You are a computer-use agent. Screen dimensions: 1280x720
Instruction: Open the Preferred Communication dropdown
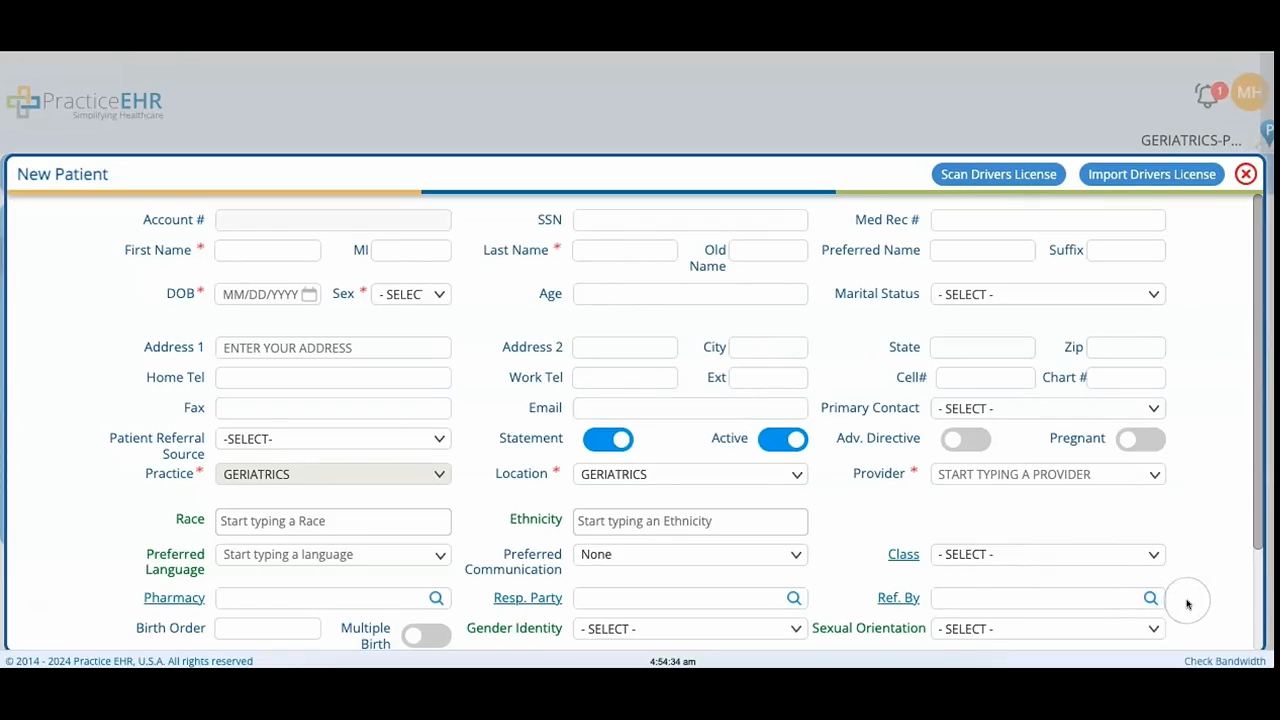[x=690, y=555]
